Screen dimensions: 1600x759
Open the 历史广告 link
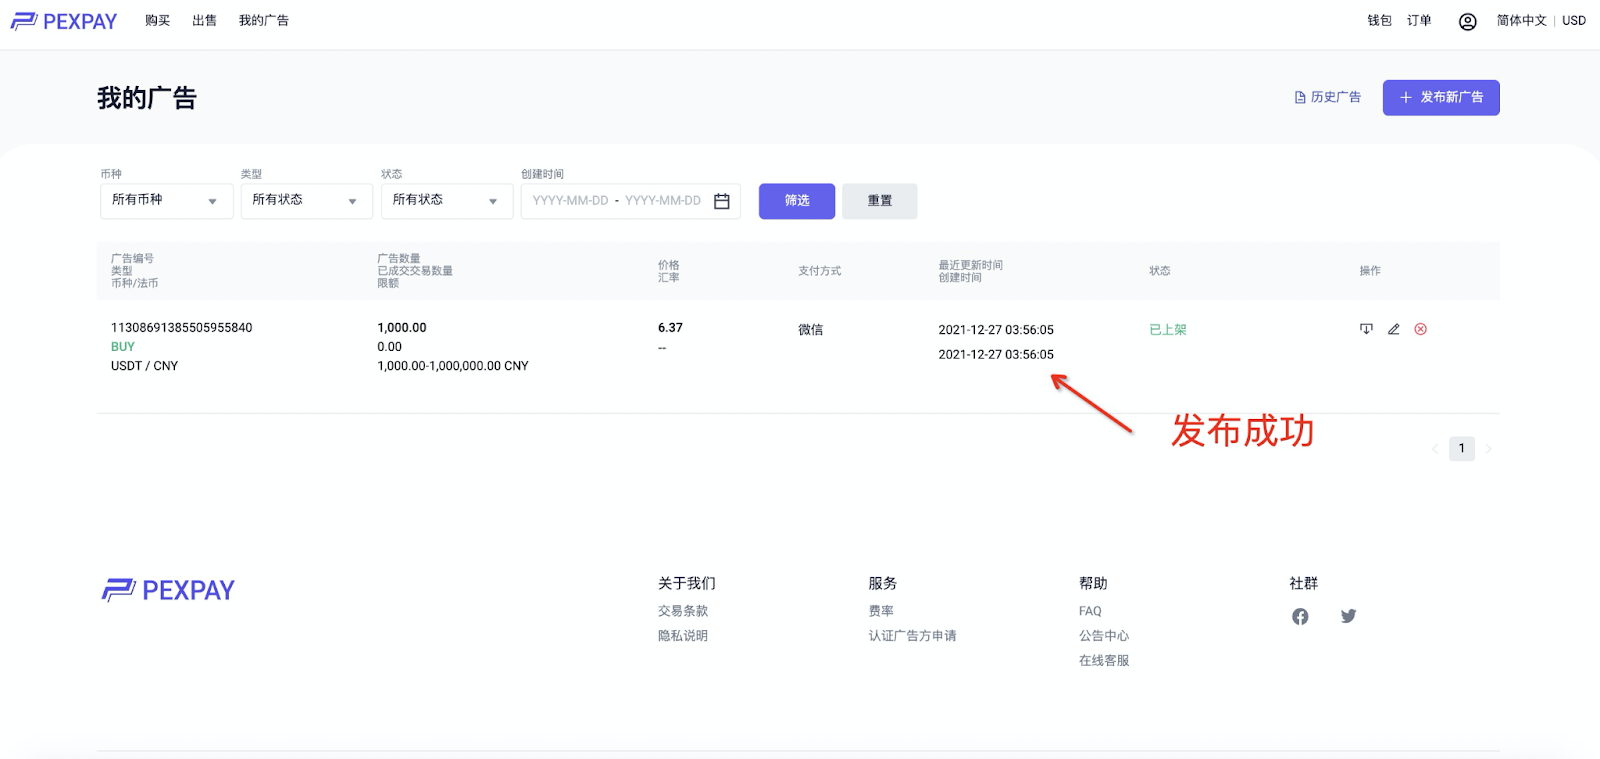1327,98
